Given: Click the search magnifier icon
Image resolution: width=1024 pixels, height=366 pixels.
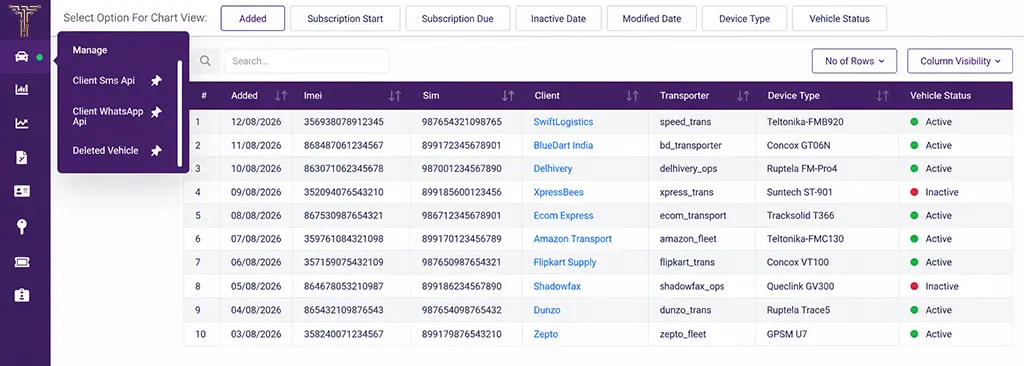Looking at the screenshot, I should [x=205, y=61].
